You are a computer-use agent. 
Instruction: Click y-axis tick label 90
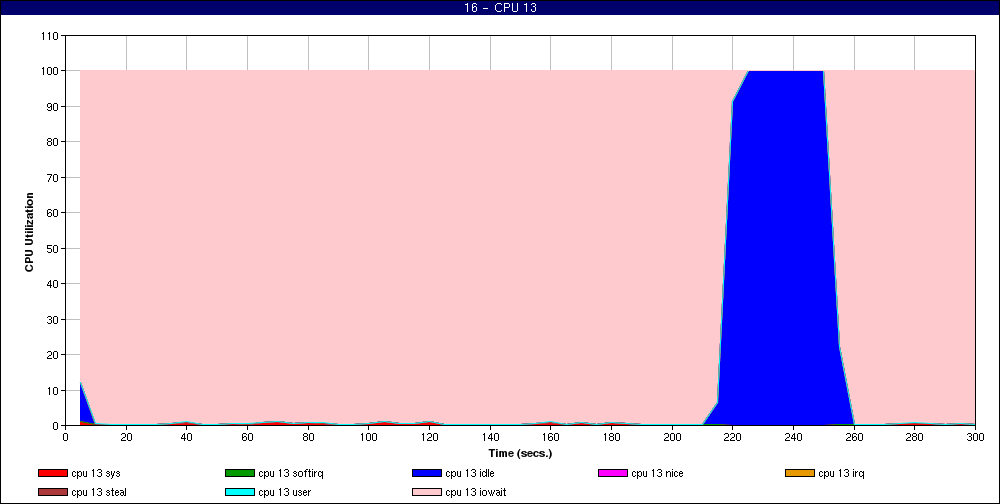(53, 107)
